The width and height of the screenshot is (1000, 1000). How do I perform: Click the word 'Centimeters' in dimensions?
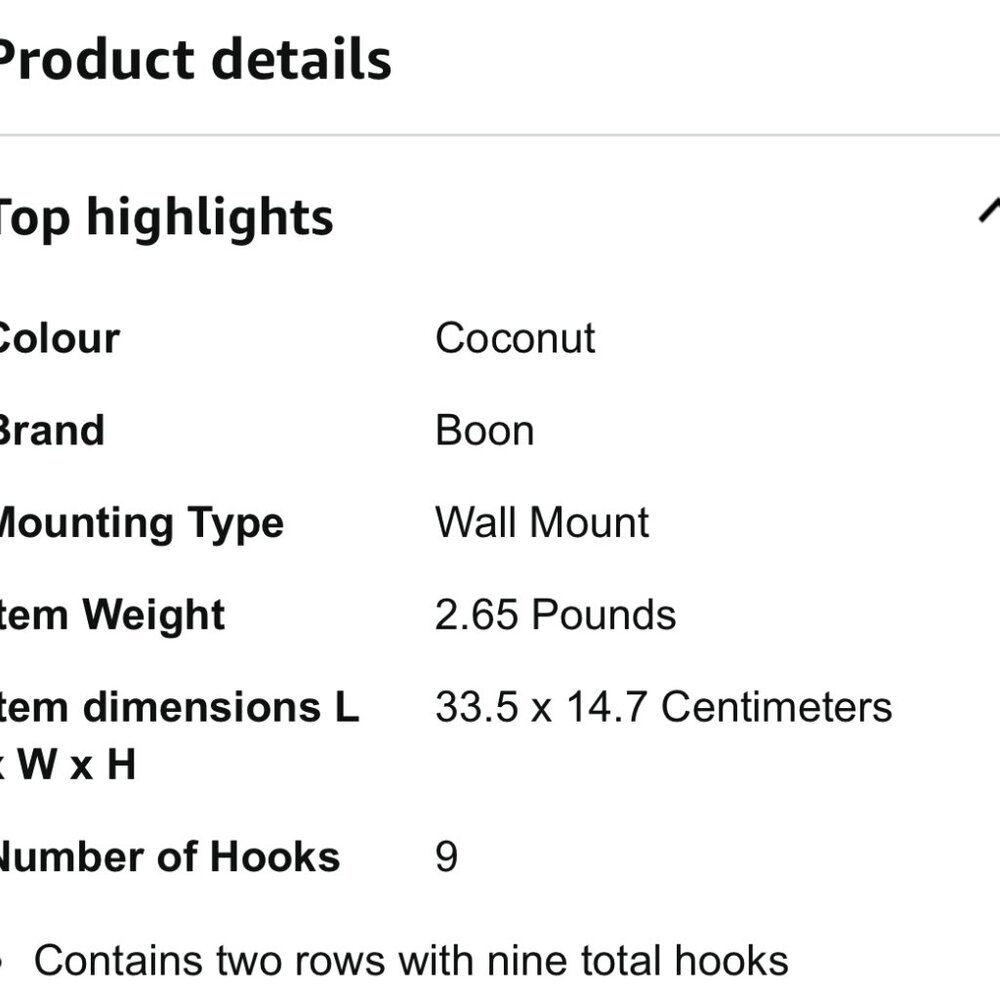coord(776,707)
